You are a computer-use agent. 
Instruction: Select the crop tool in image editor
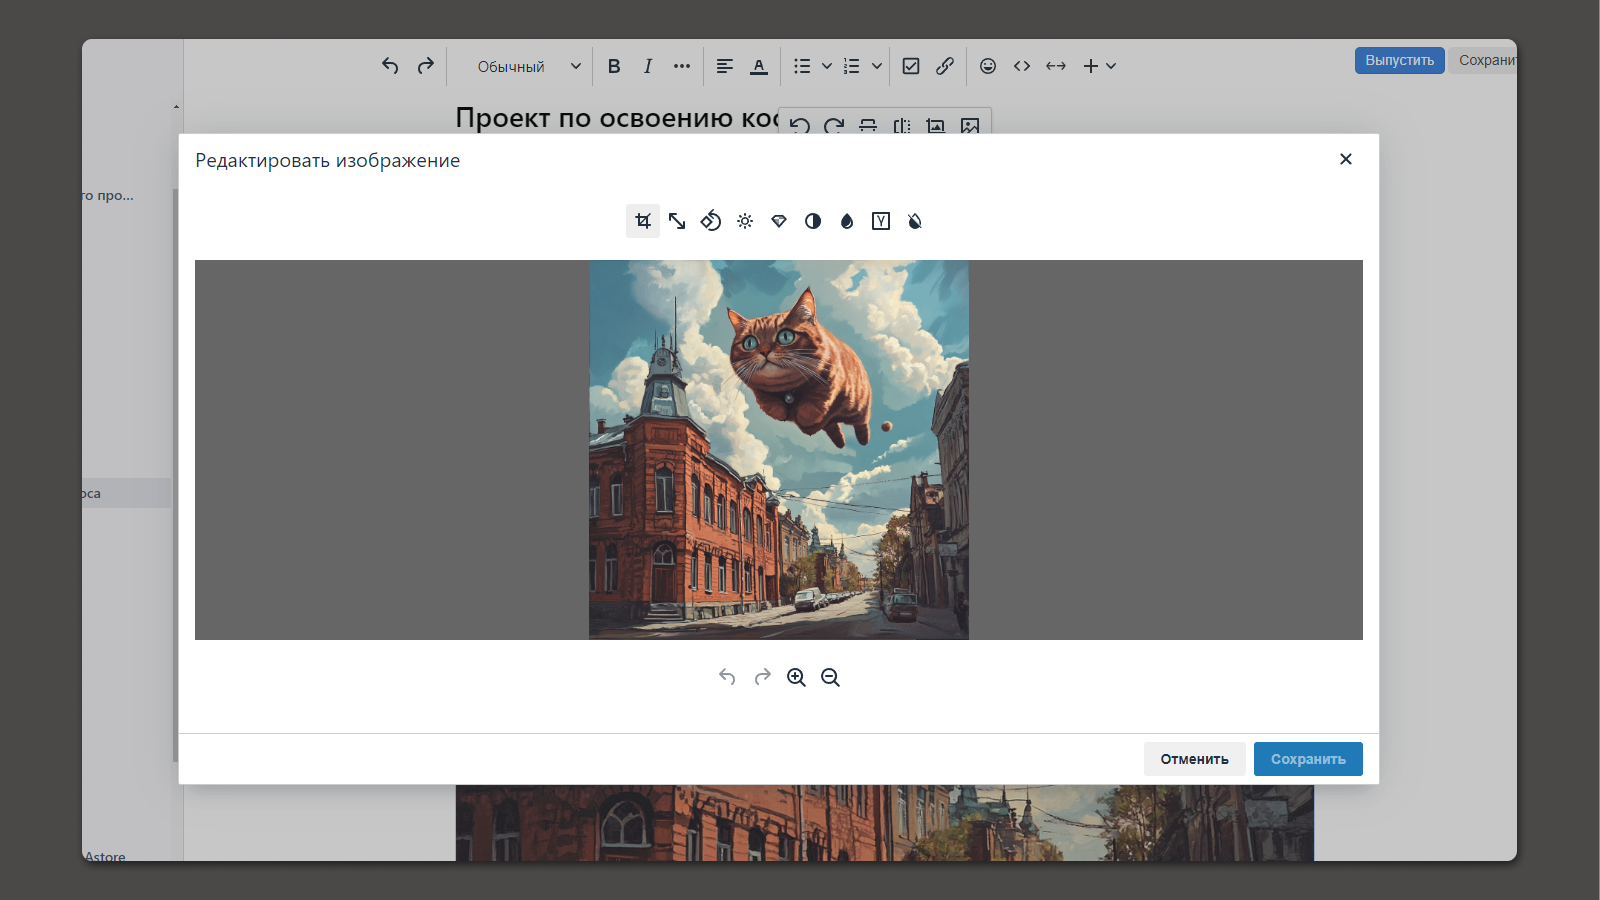(643, 221)
